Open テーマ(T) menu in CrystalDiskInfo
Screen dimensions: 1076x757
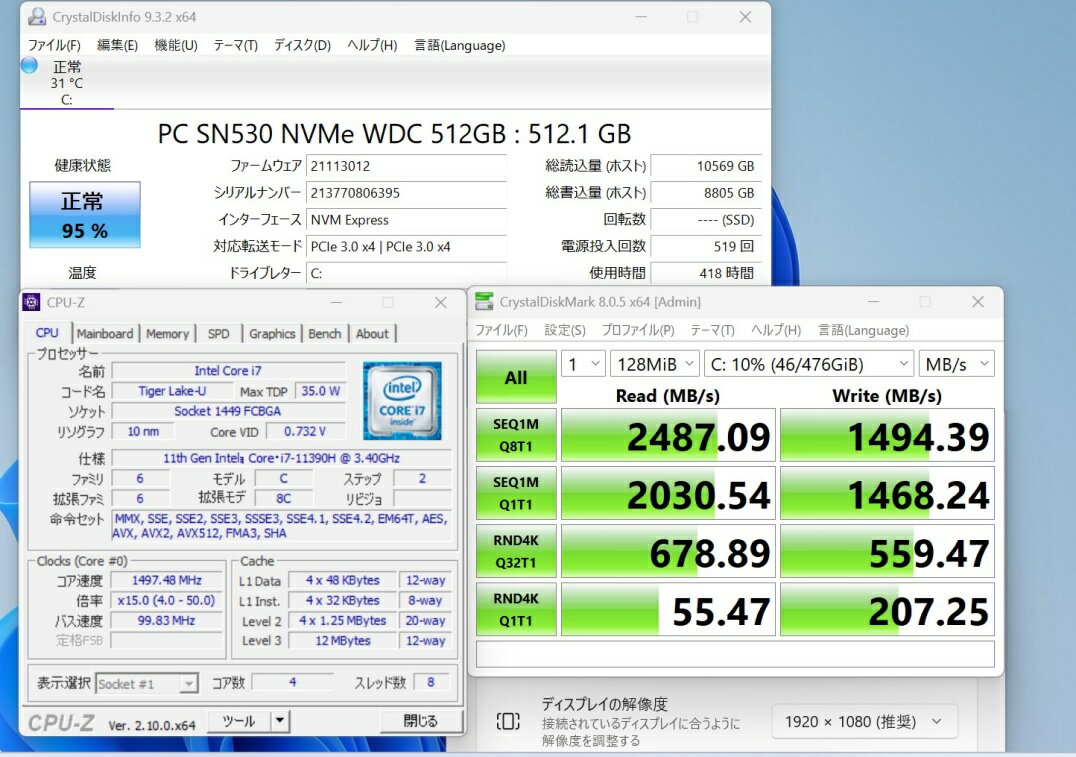235,45
